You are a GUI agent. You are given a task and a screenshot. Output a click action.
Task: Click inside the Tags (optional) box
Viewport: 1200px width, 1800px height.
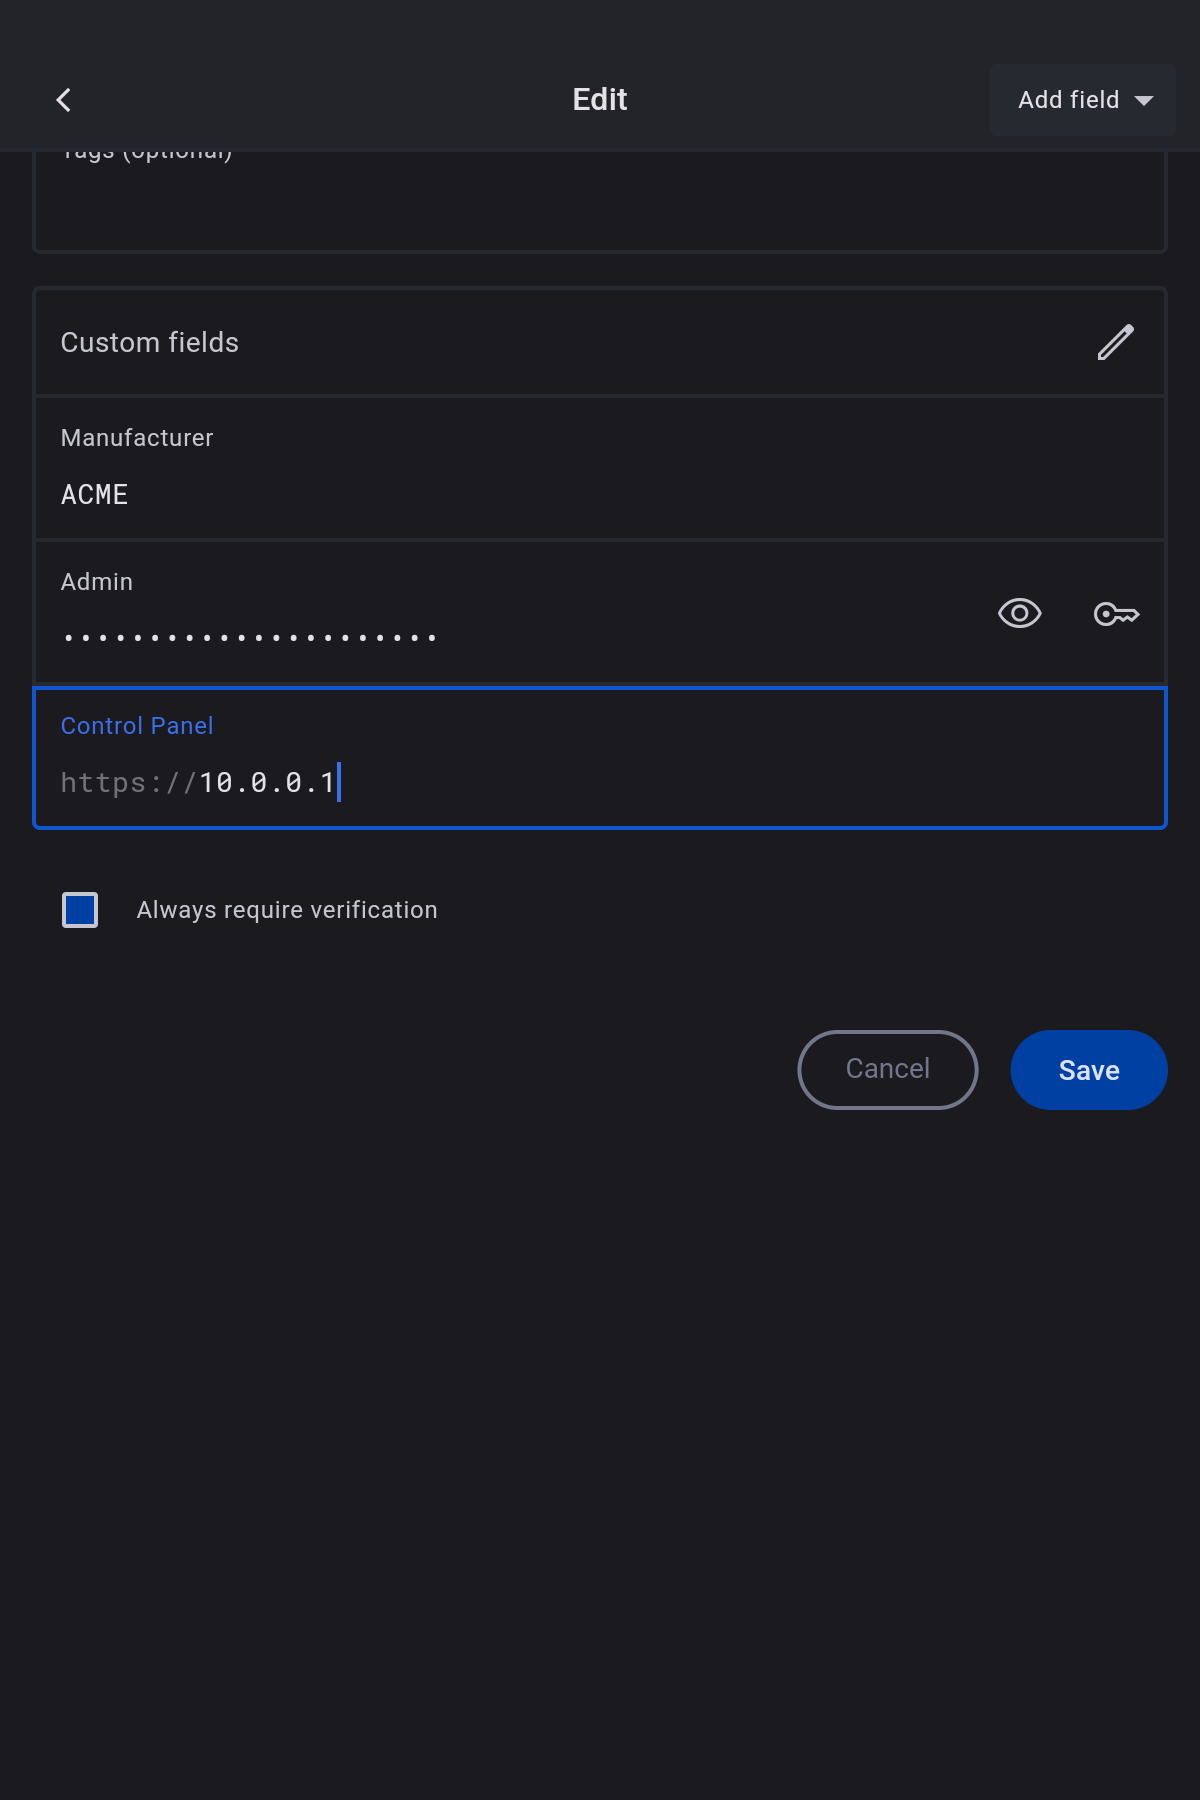(600, 205)
